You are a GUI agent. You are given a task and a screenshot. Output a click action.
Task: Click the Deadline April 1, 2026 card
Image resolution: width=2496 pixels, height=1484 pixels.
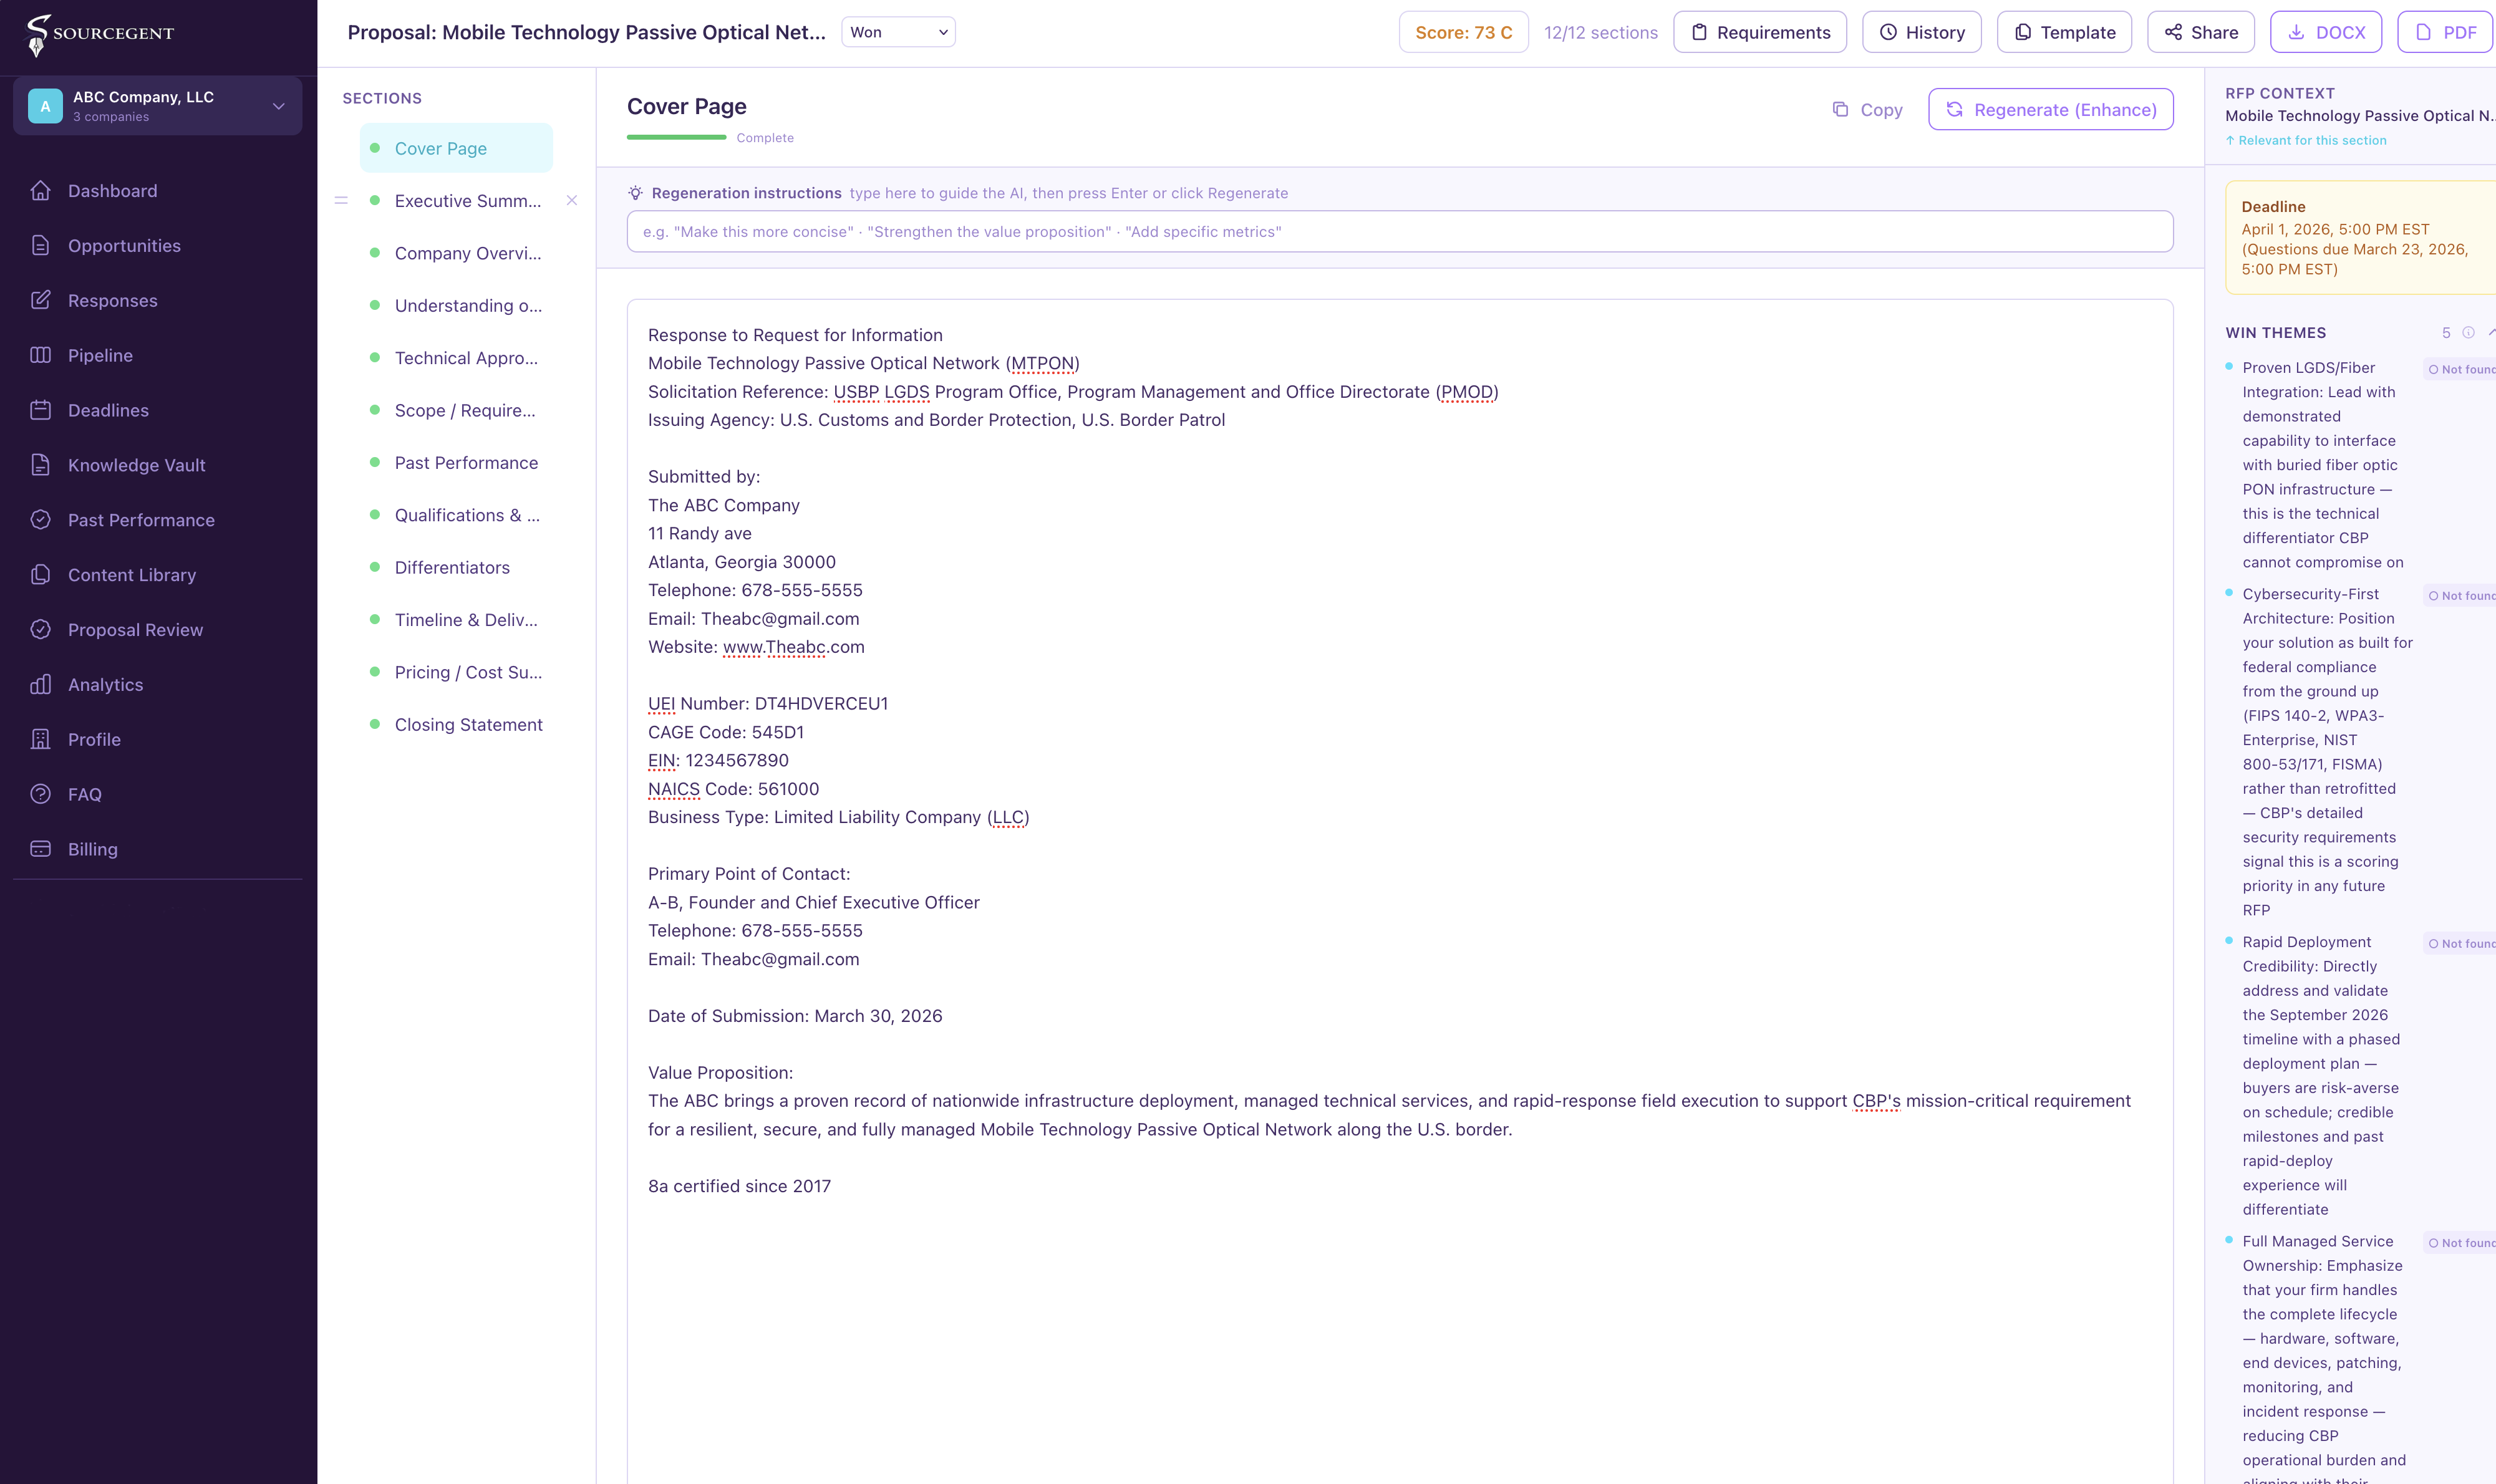pos(2361,238)
